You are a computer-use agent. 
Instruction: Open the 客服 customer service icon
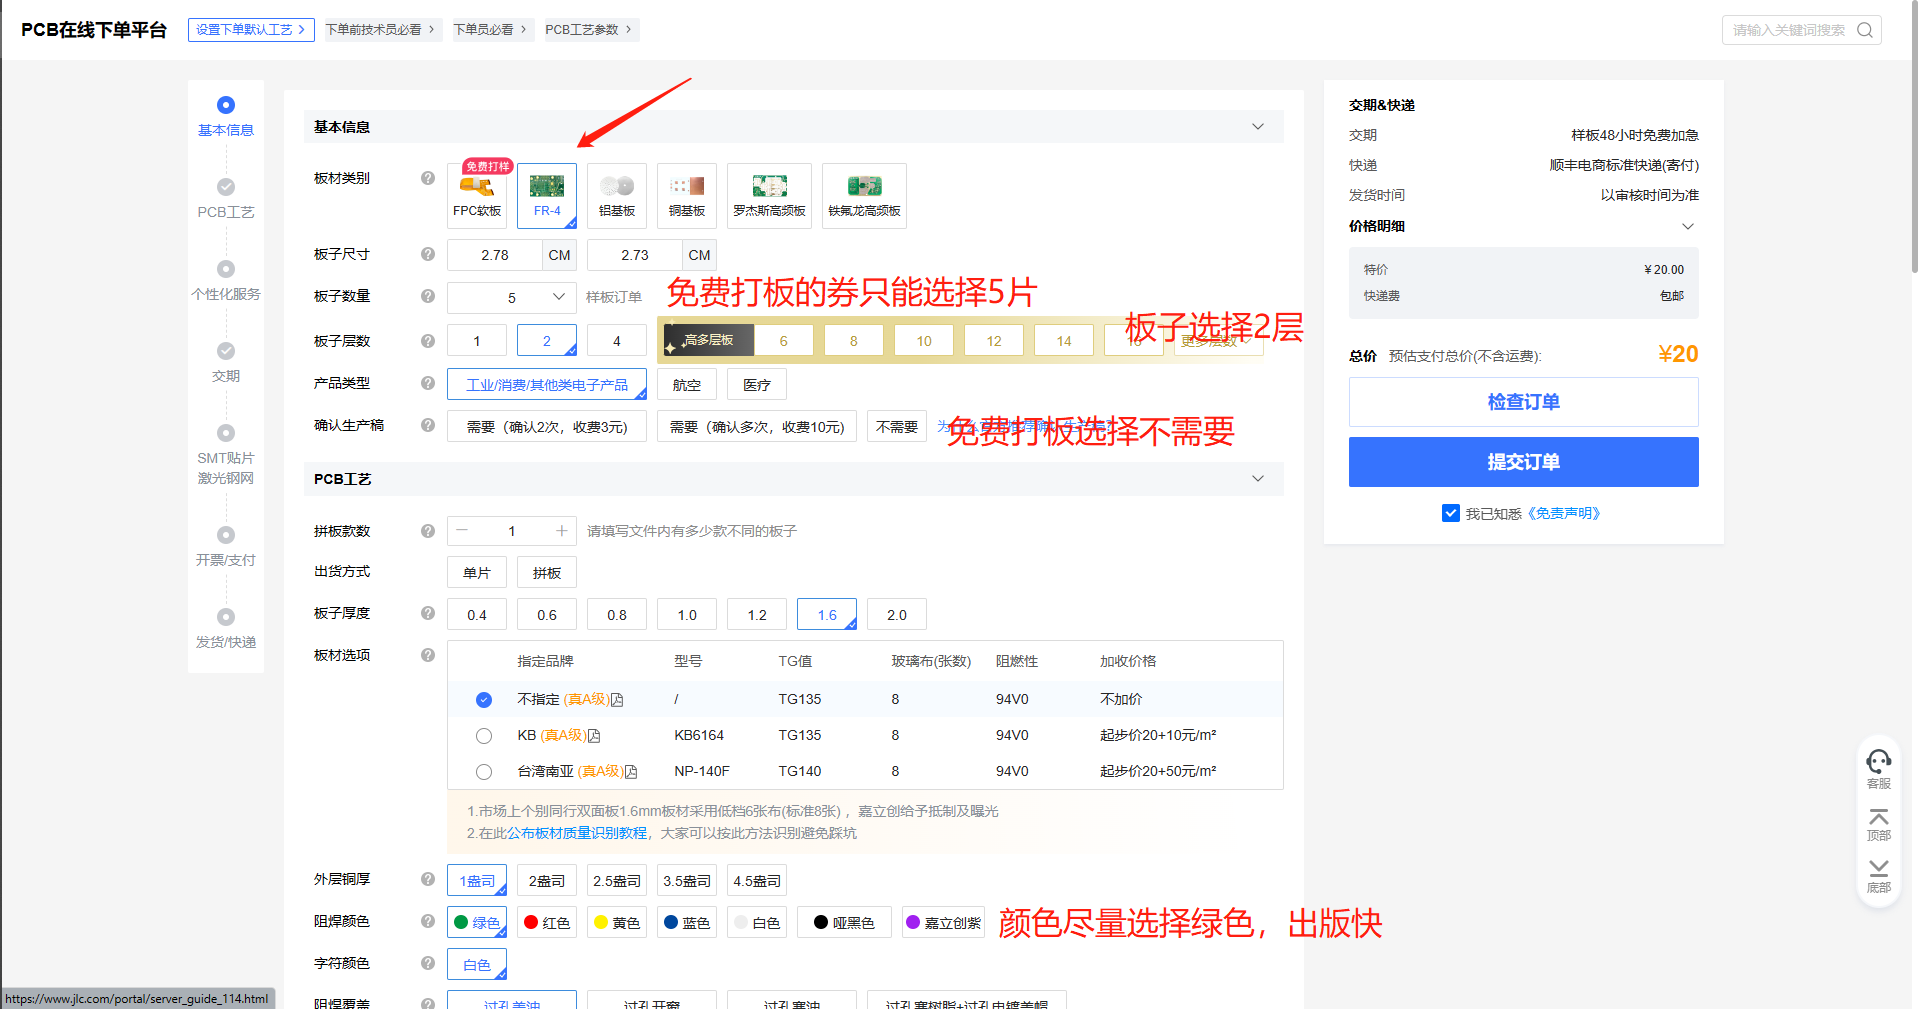1878,766
